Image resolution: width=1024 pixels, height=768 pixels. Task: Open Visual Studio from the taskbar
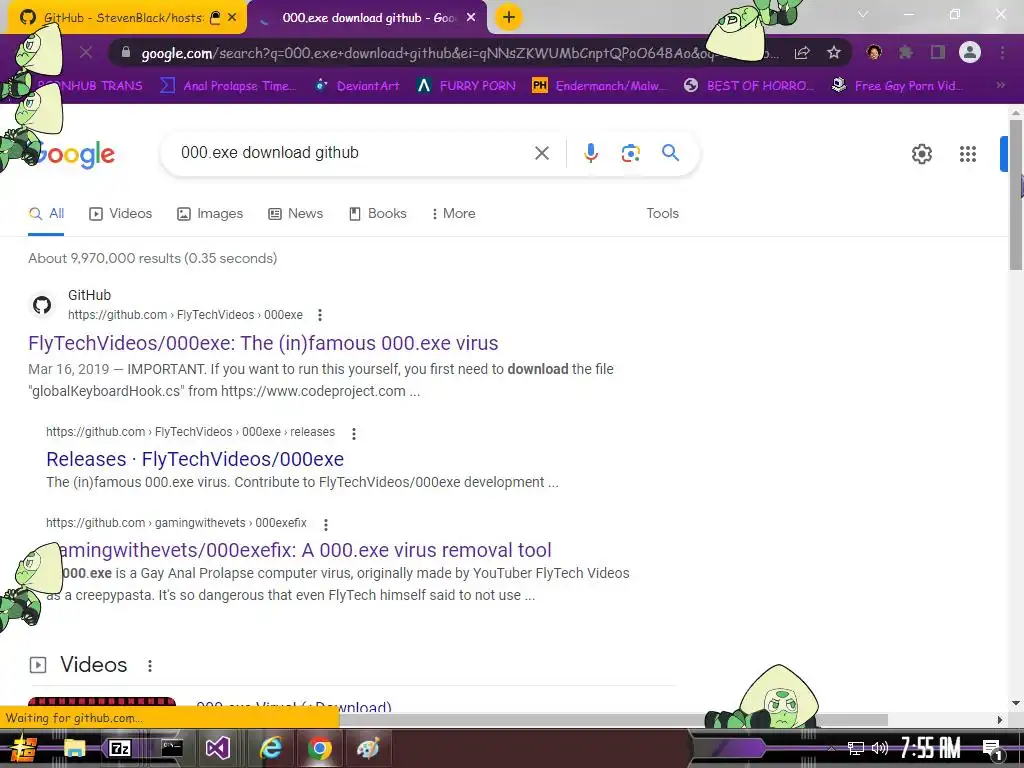coord(217,748)
